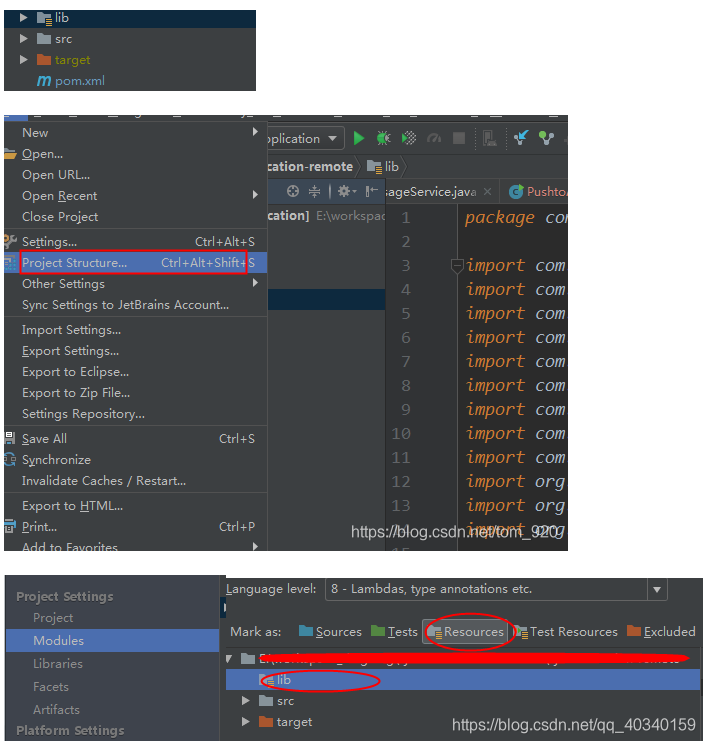Select lib folder in module content tree

click(463, 679)
